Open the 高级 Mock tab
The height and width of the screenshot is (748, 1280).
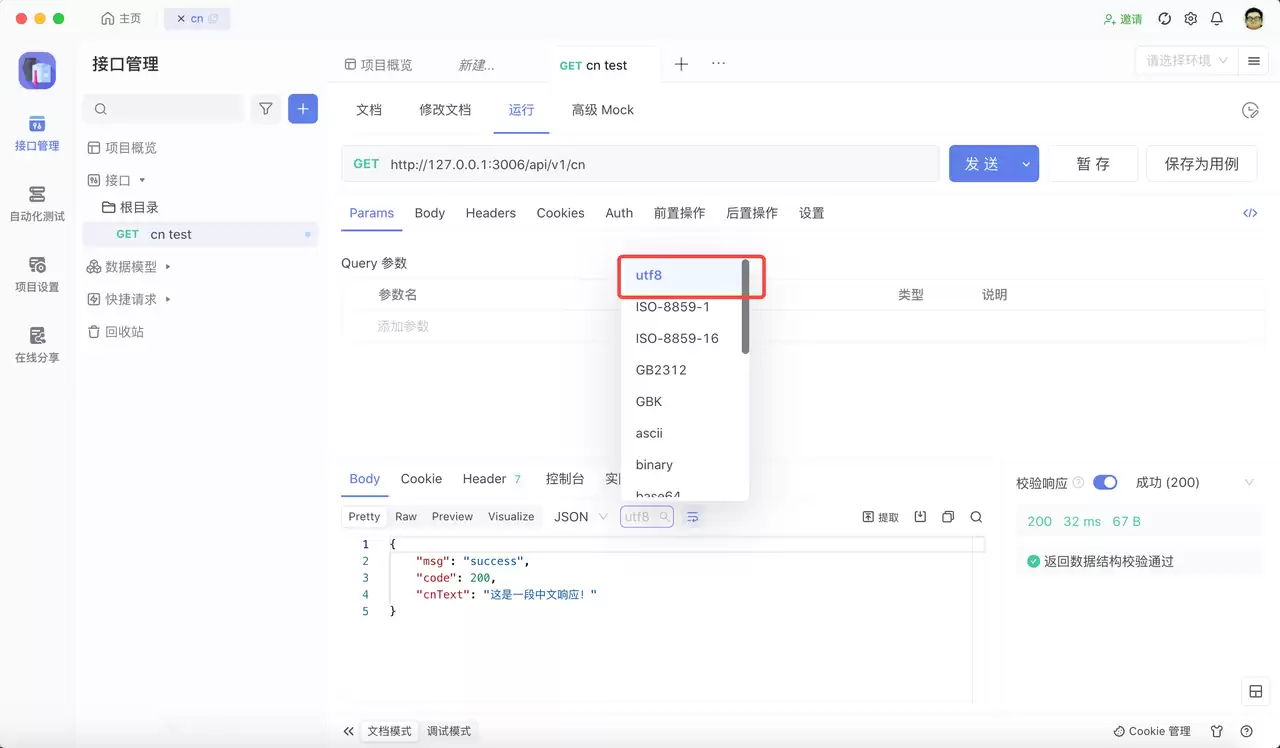point(602,110)
